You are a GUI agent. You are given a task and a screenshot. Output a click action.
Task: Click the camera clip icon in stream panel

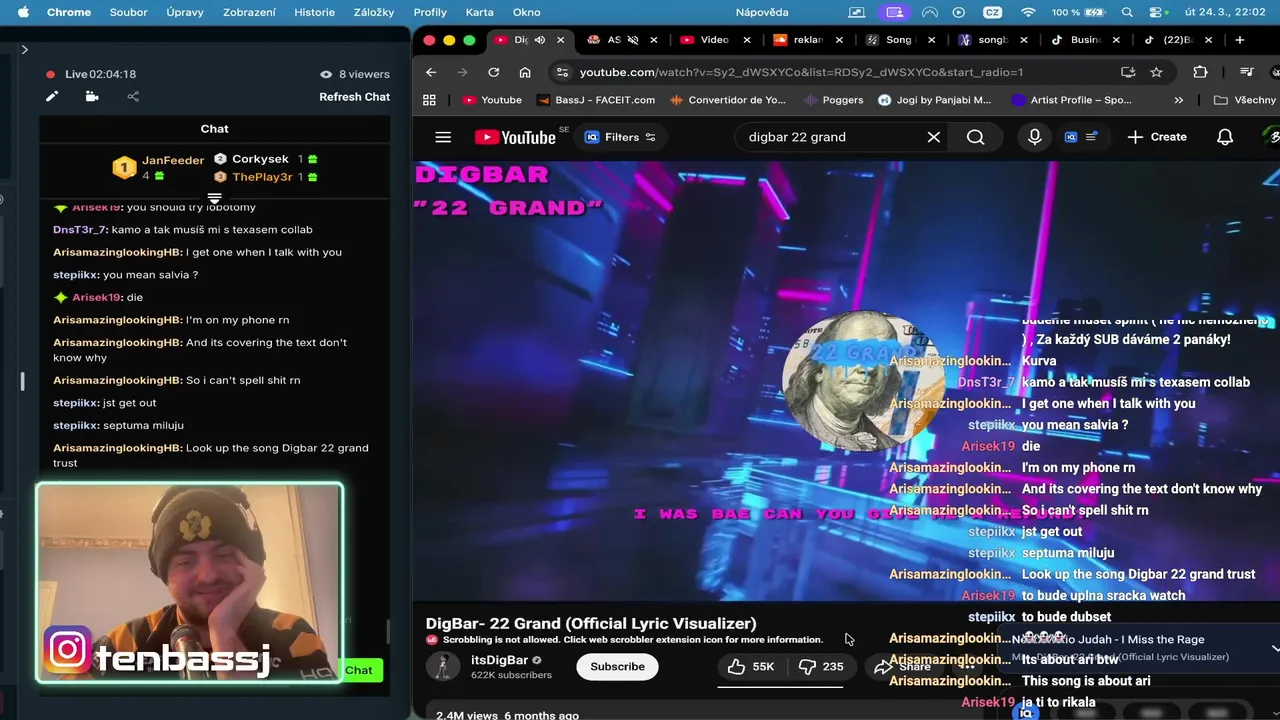coord(92,97)
